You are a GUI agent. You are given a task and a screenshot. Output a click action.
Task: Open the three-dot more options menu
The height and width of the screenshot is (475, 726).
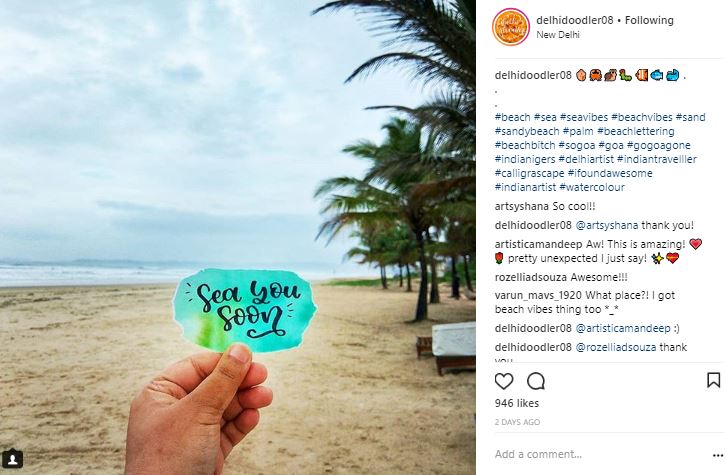pyautogui.click(x=718, y=456)
